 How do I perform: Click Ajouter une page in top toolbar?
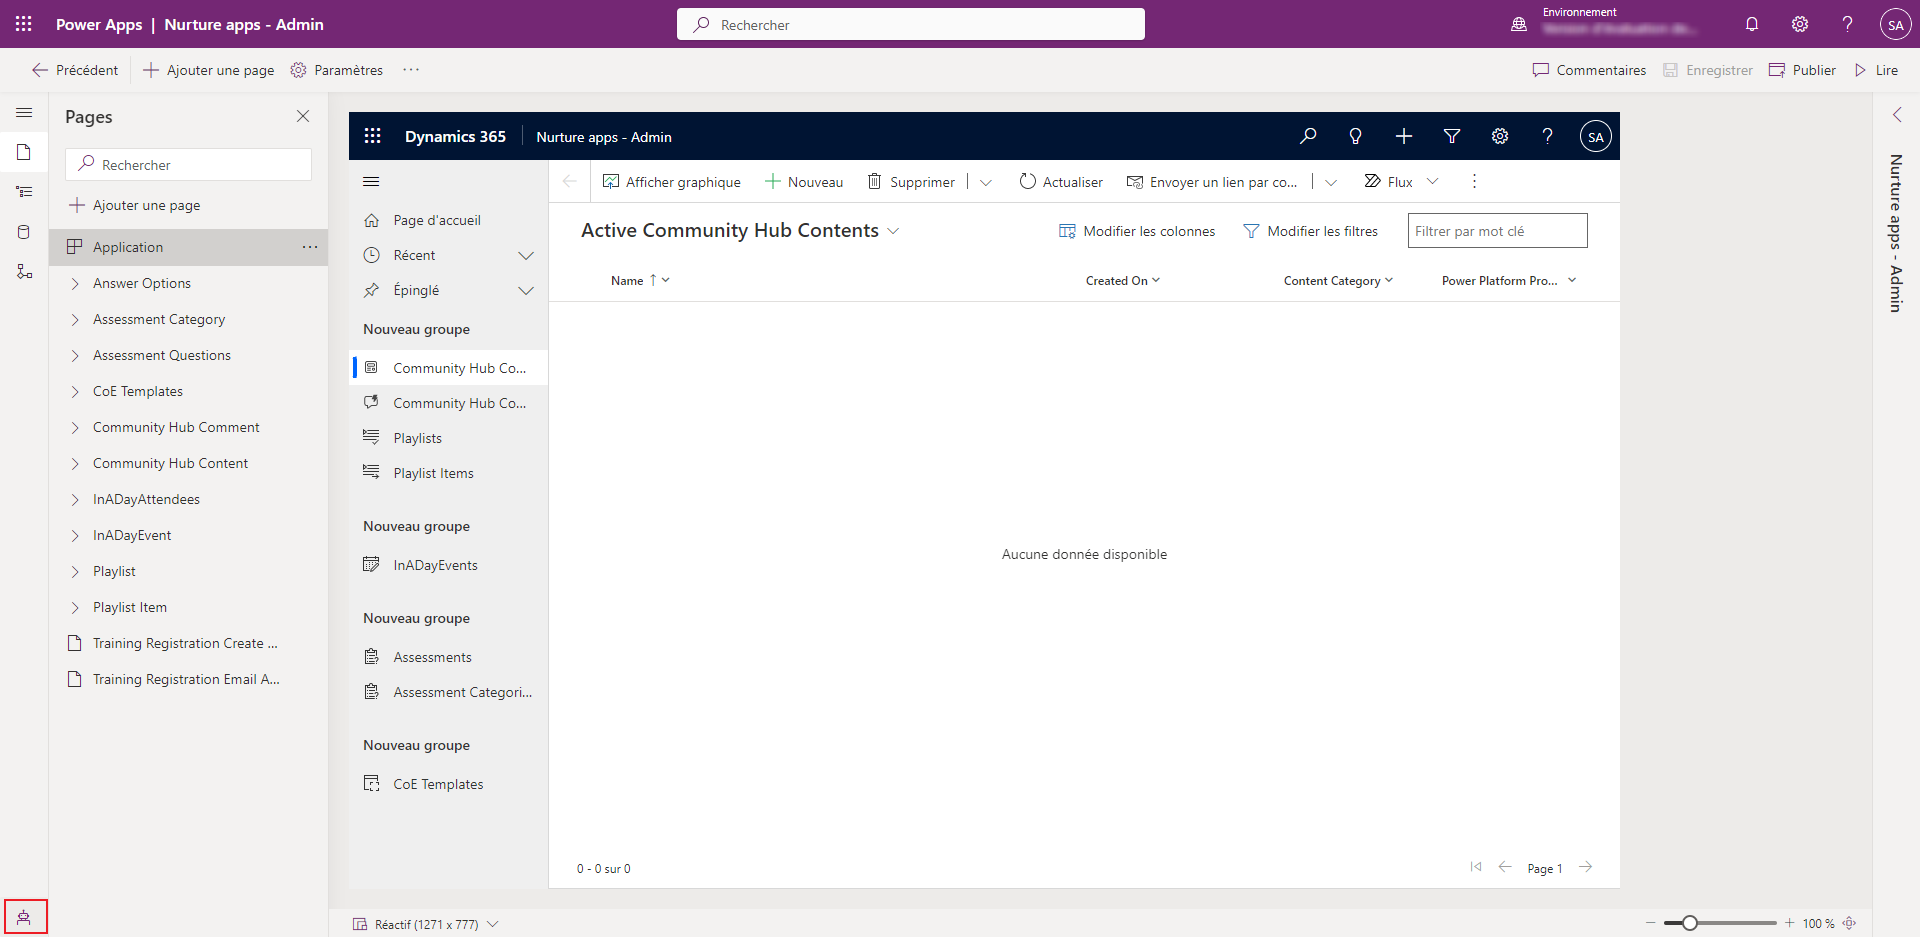tap(209, 70)
